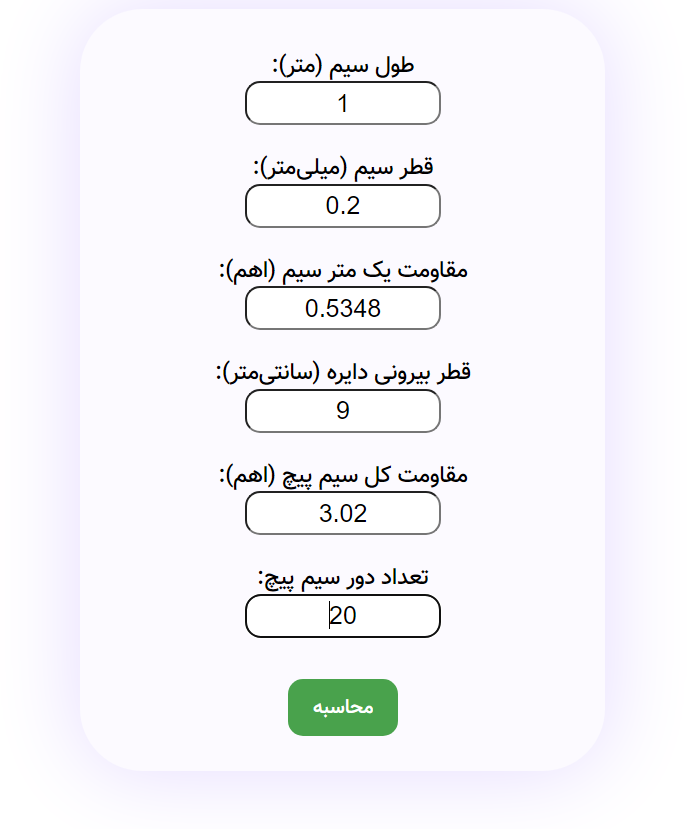The width and height of the screenshot is (699, 829).
Task: Click the قطر سیم (میلی‌متر) label
Action: [343, 168]
